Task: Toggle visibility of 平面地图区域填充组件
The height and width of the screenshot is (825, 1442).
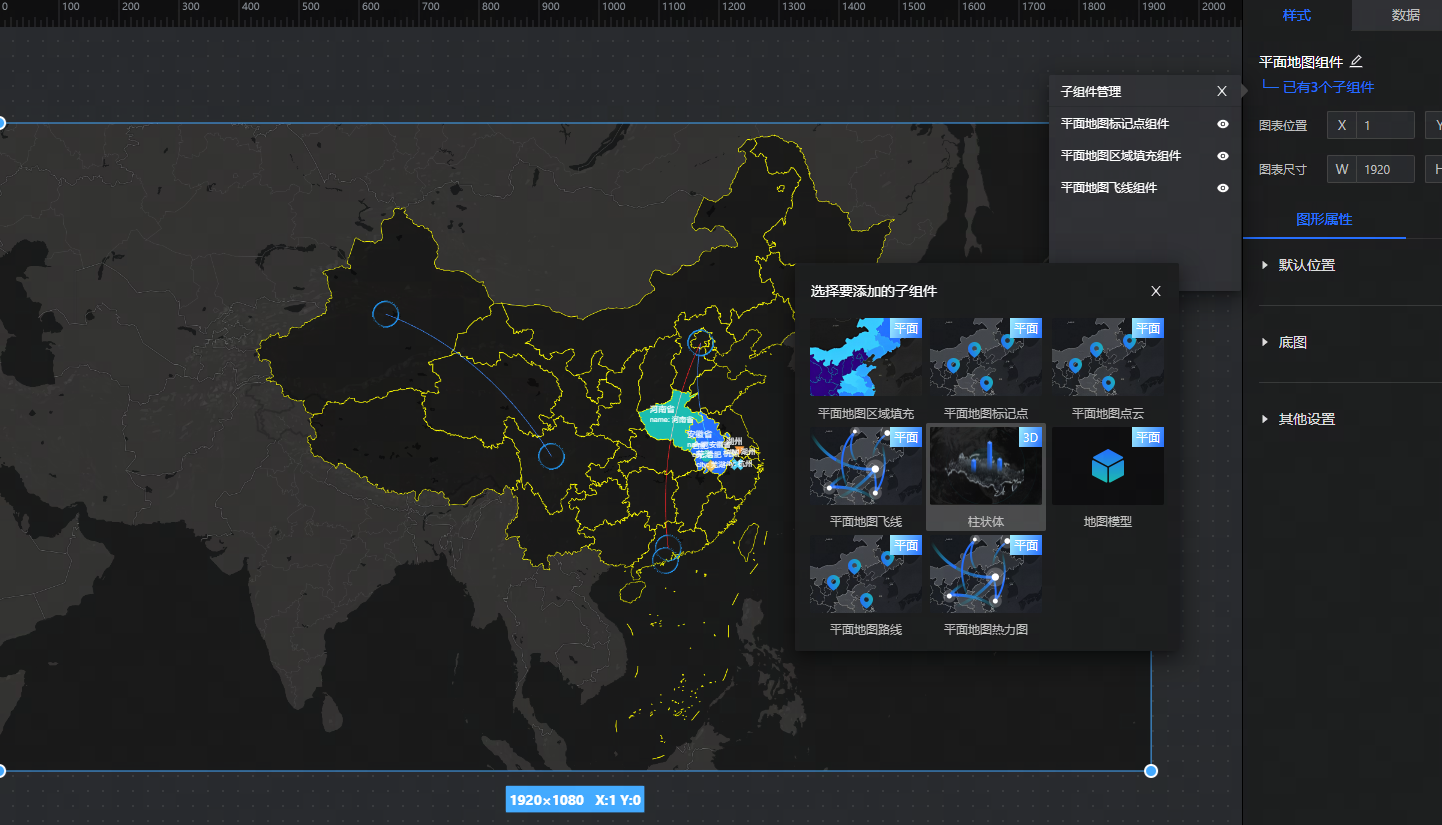Action: 1222,156
